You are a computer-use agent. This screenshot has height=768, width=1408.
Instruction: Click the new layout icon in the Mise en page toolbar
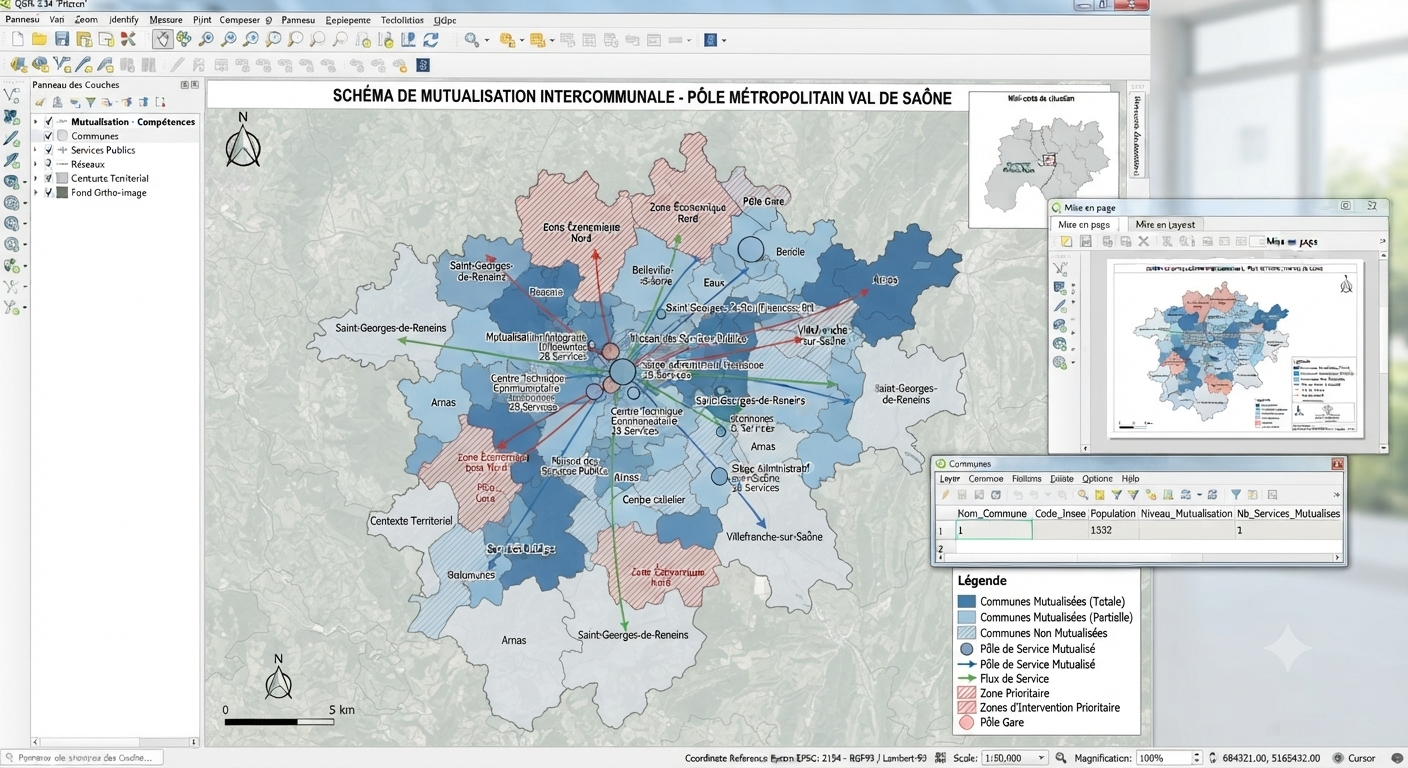[x=1066, y=241]
